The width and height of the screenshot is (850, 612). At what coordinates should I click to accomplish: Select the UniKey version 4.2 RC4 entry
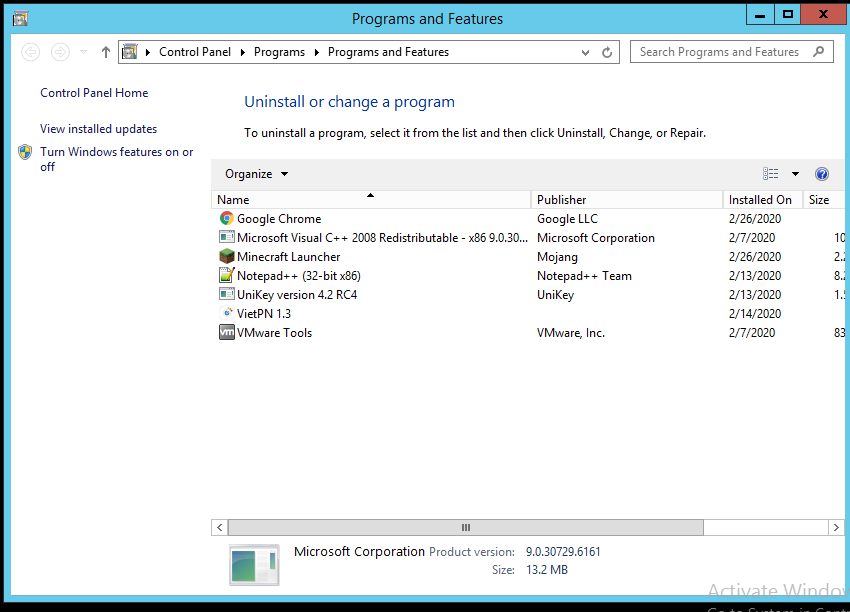click(297, 294)
